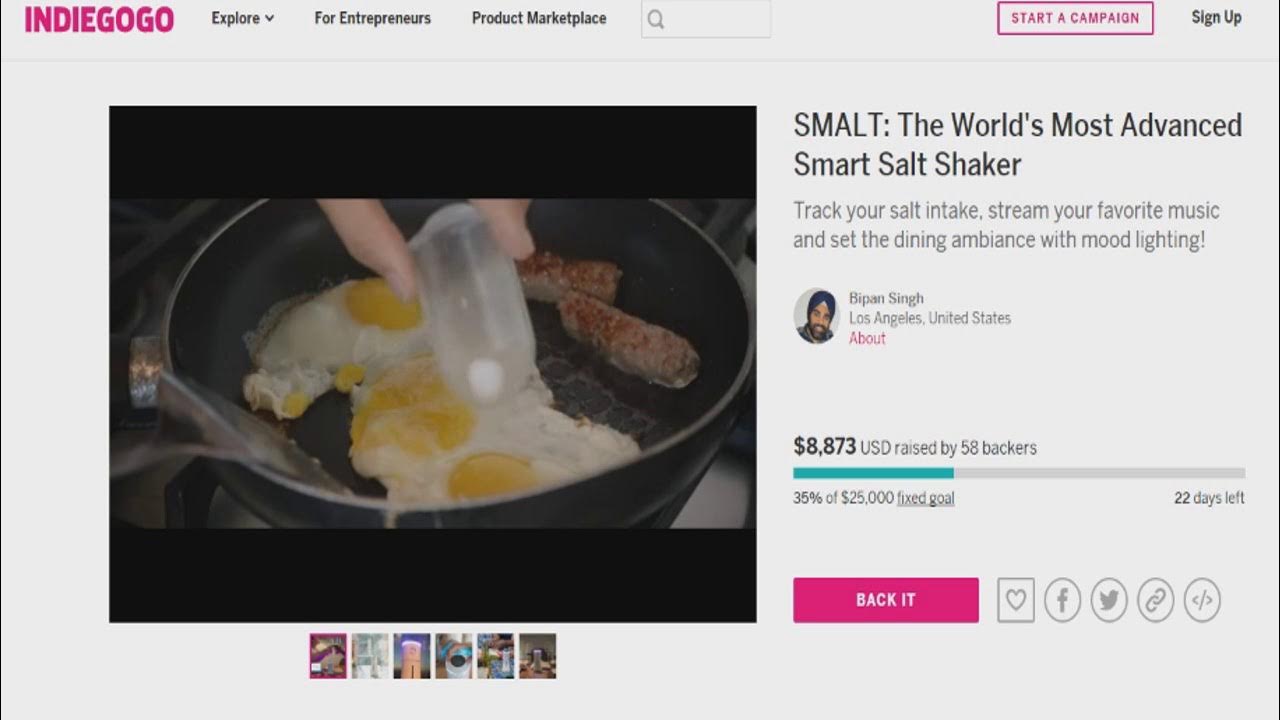Click Bipan Singh's profile picture
The height and width of the screenshot is (720, 1280).
pos(815,316)
